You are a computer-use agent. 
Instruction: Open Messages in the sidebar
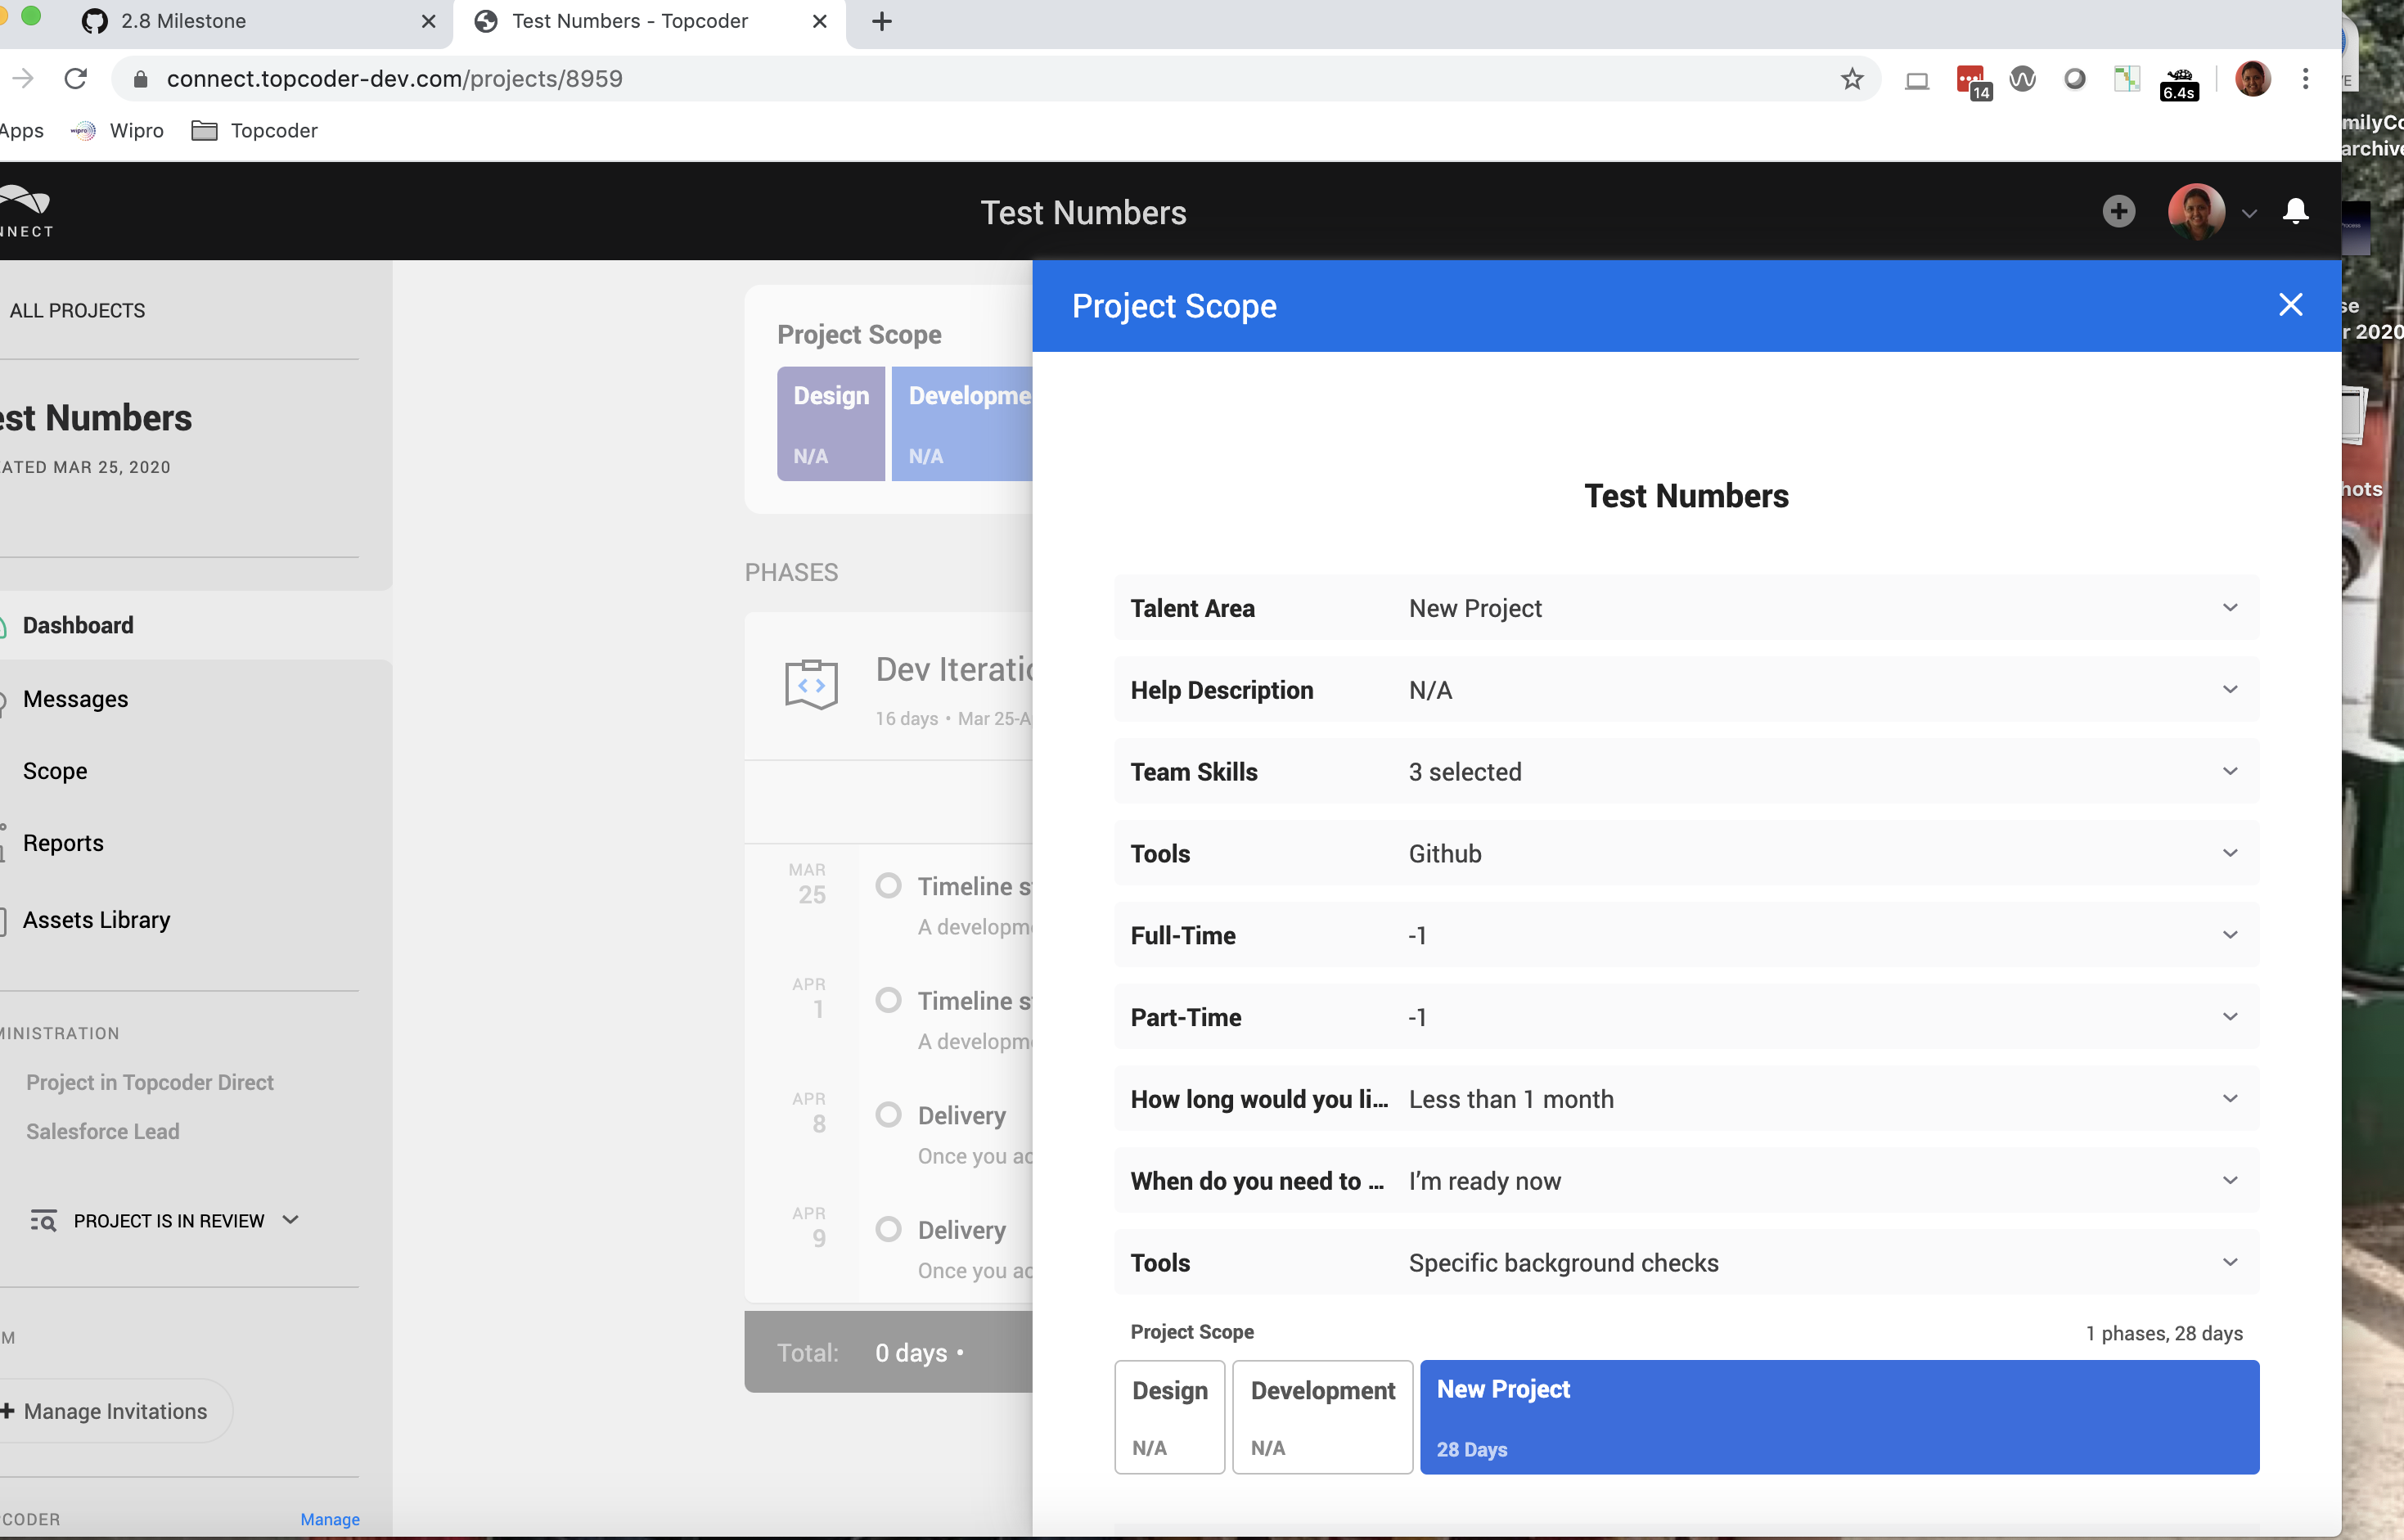75,699
